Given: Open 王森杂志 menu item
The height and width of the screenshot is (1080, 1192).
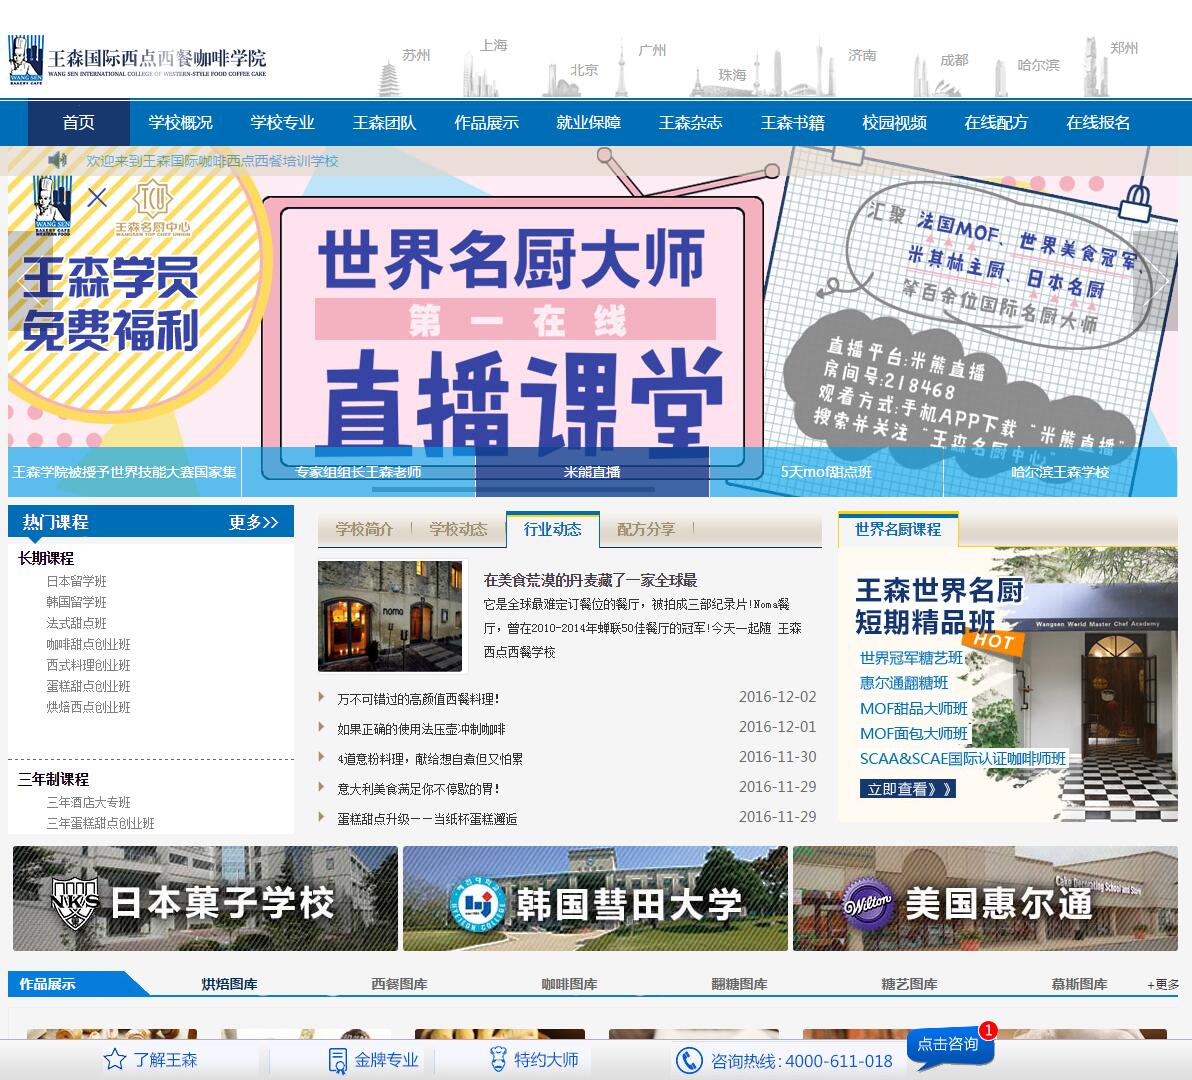Looking at the screenshot, I should [x=690, y=122].
